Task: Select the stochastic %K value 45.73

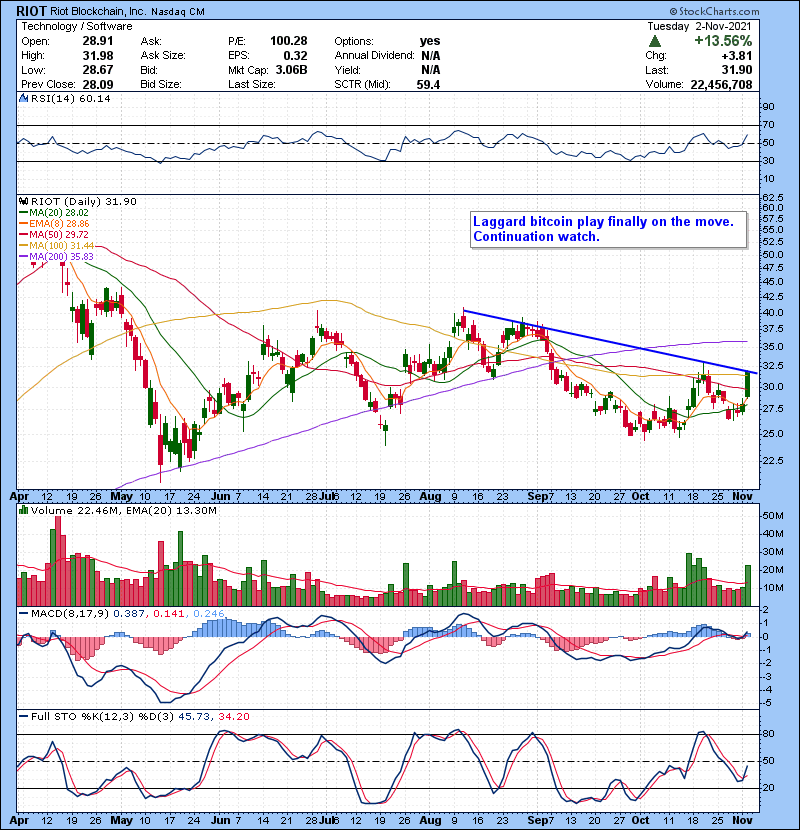Action: [194, 716]
